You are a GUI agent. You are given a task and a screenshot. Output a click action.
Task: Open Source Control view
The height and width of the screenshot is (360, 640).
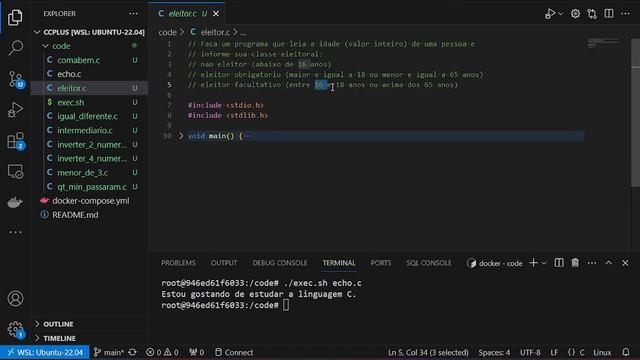[x=16, y=79]
